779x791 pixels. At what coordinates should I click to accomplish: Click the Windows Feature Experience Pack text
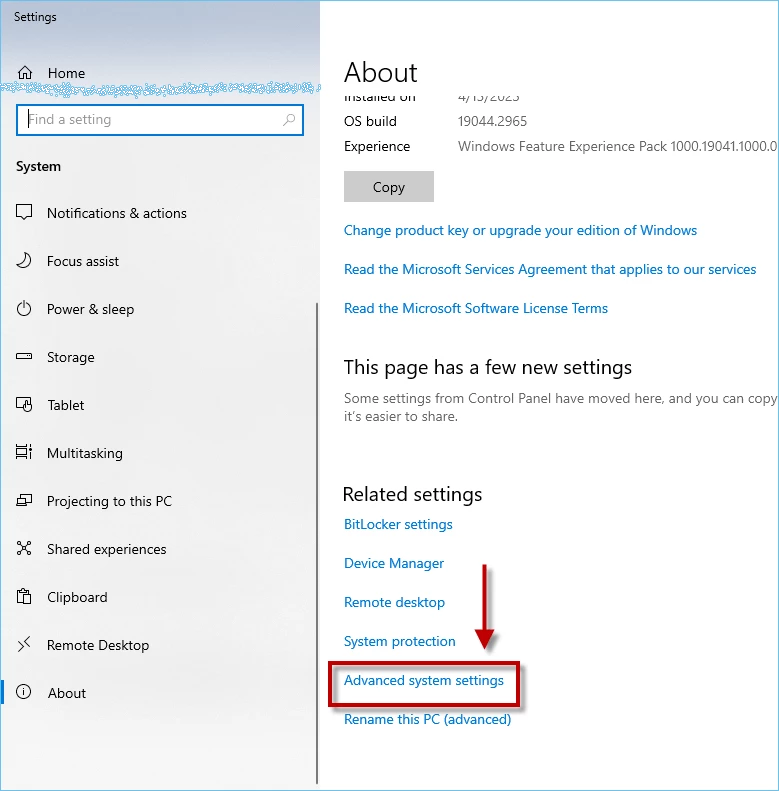point(617,146)
